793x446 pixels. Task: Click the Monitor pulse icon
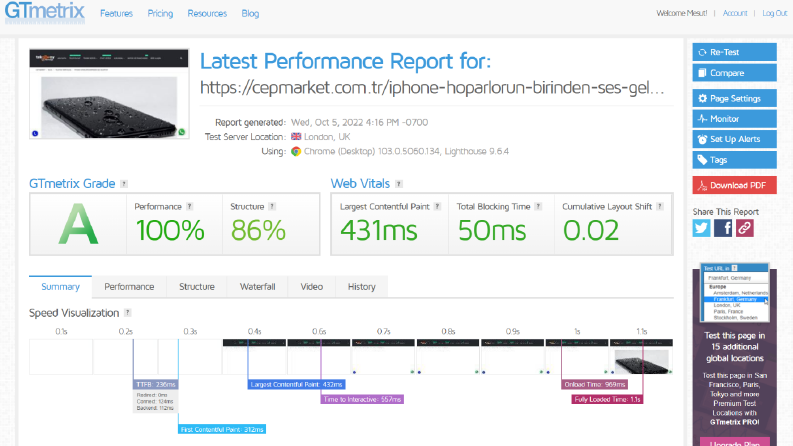[x=702, y=119]
